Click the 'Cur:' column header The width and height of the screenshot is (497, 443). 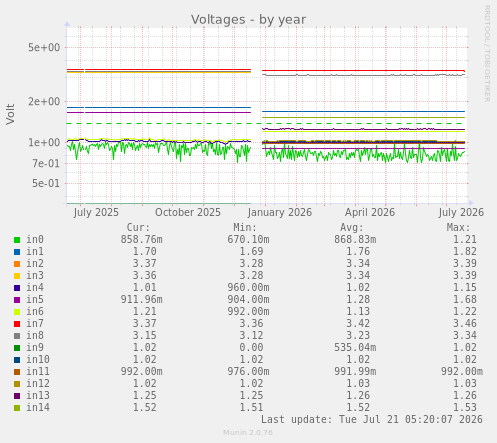pos(138,228)
